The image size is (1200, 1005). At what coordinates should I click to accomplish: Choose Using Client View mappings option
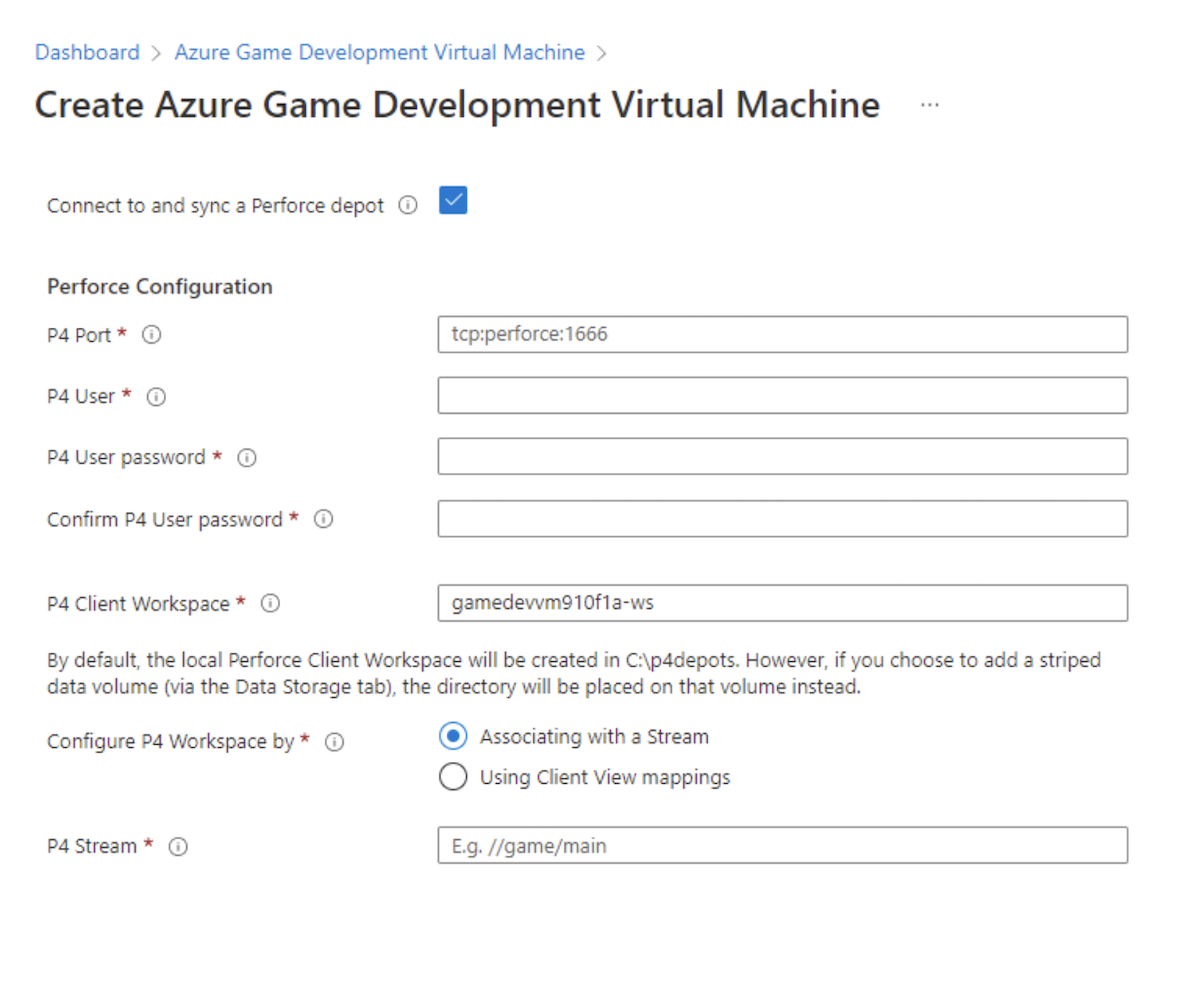pos(453,777)
